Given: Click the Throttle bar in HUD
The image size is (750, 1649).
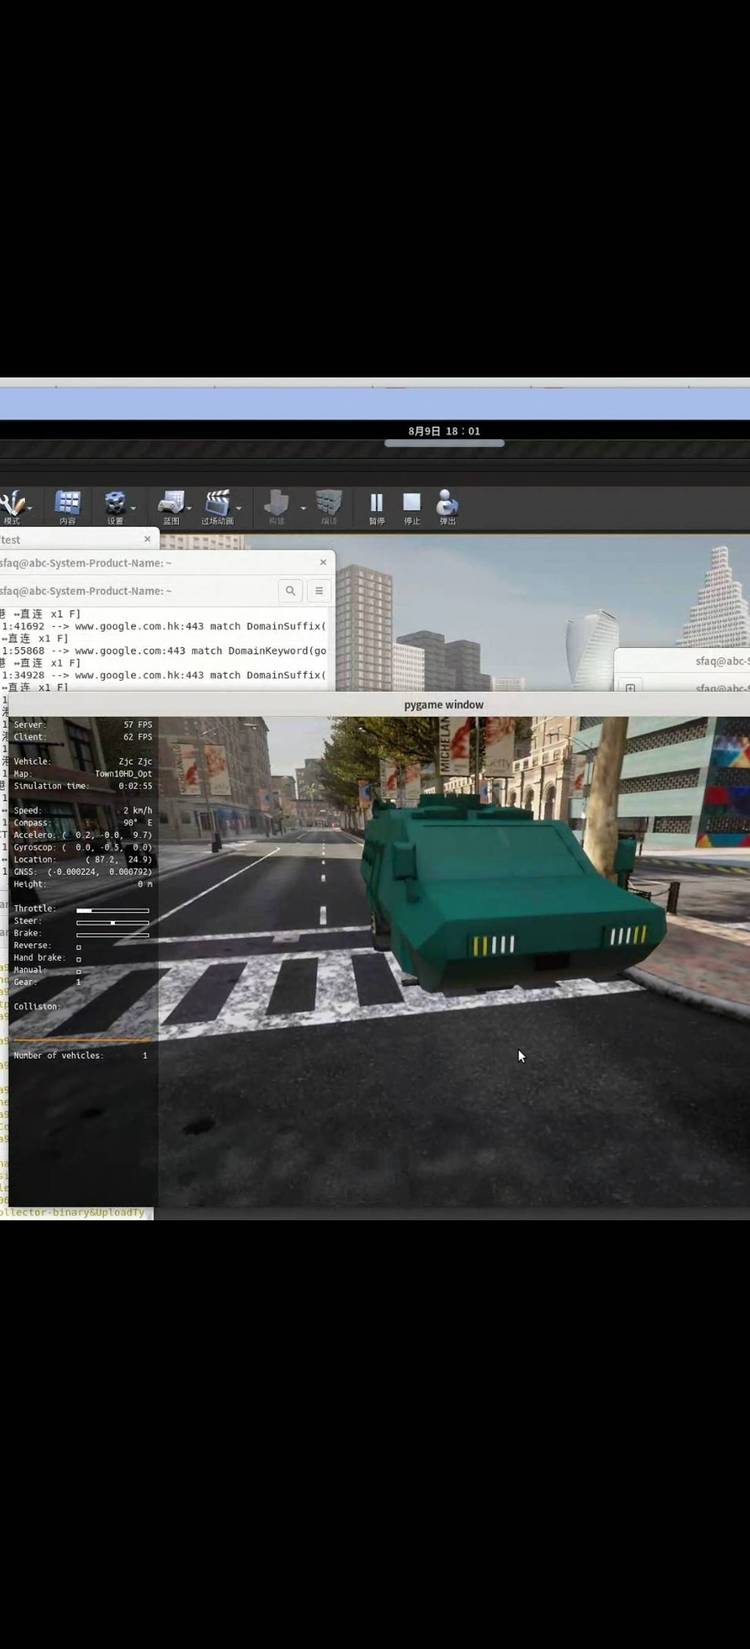Looking at the screenshot, I should click(112, 910).
